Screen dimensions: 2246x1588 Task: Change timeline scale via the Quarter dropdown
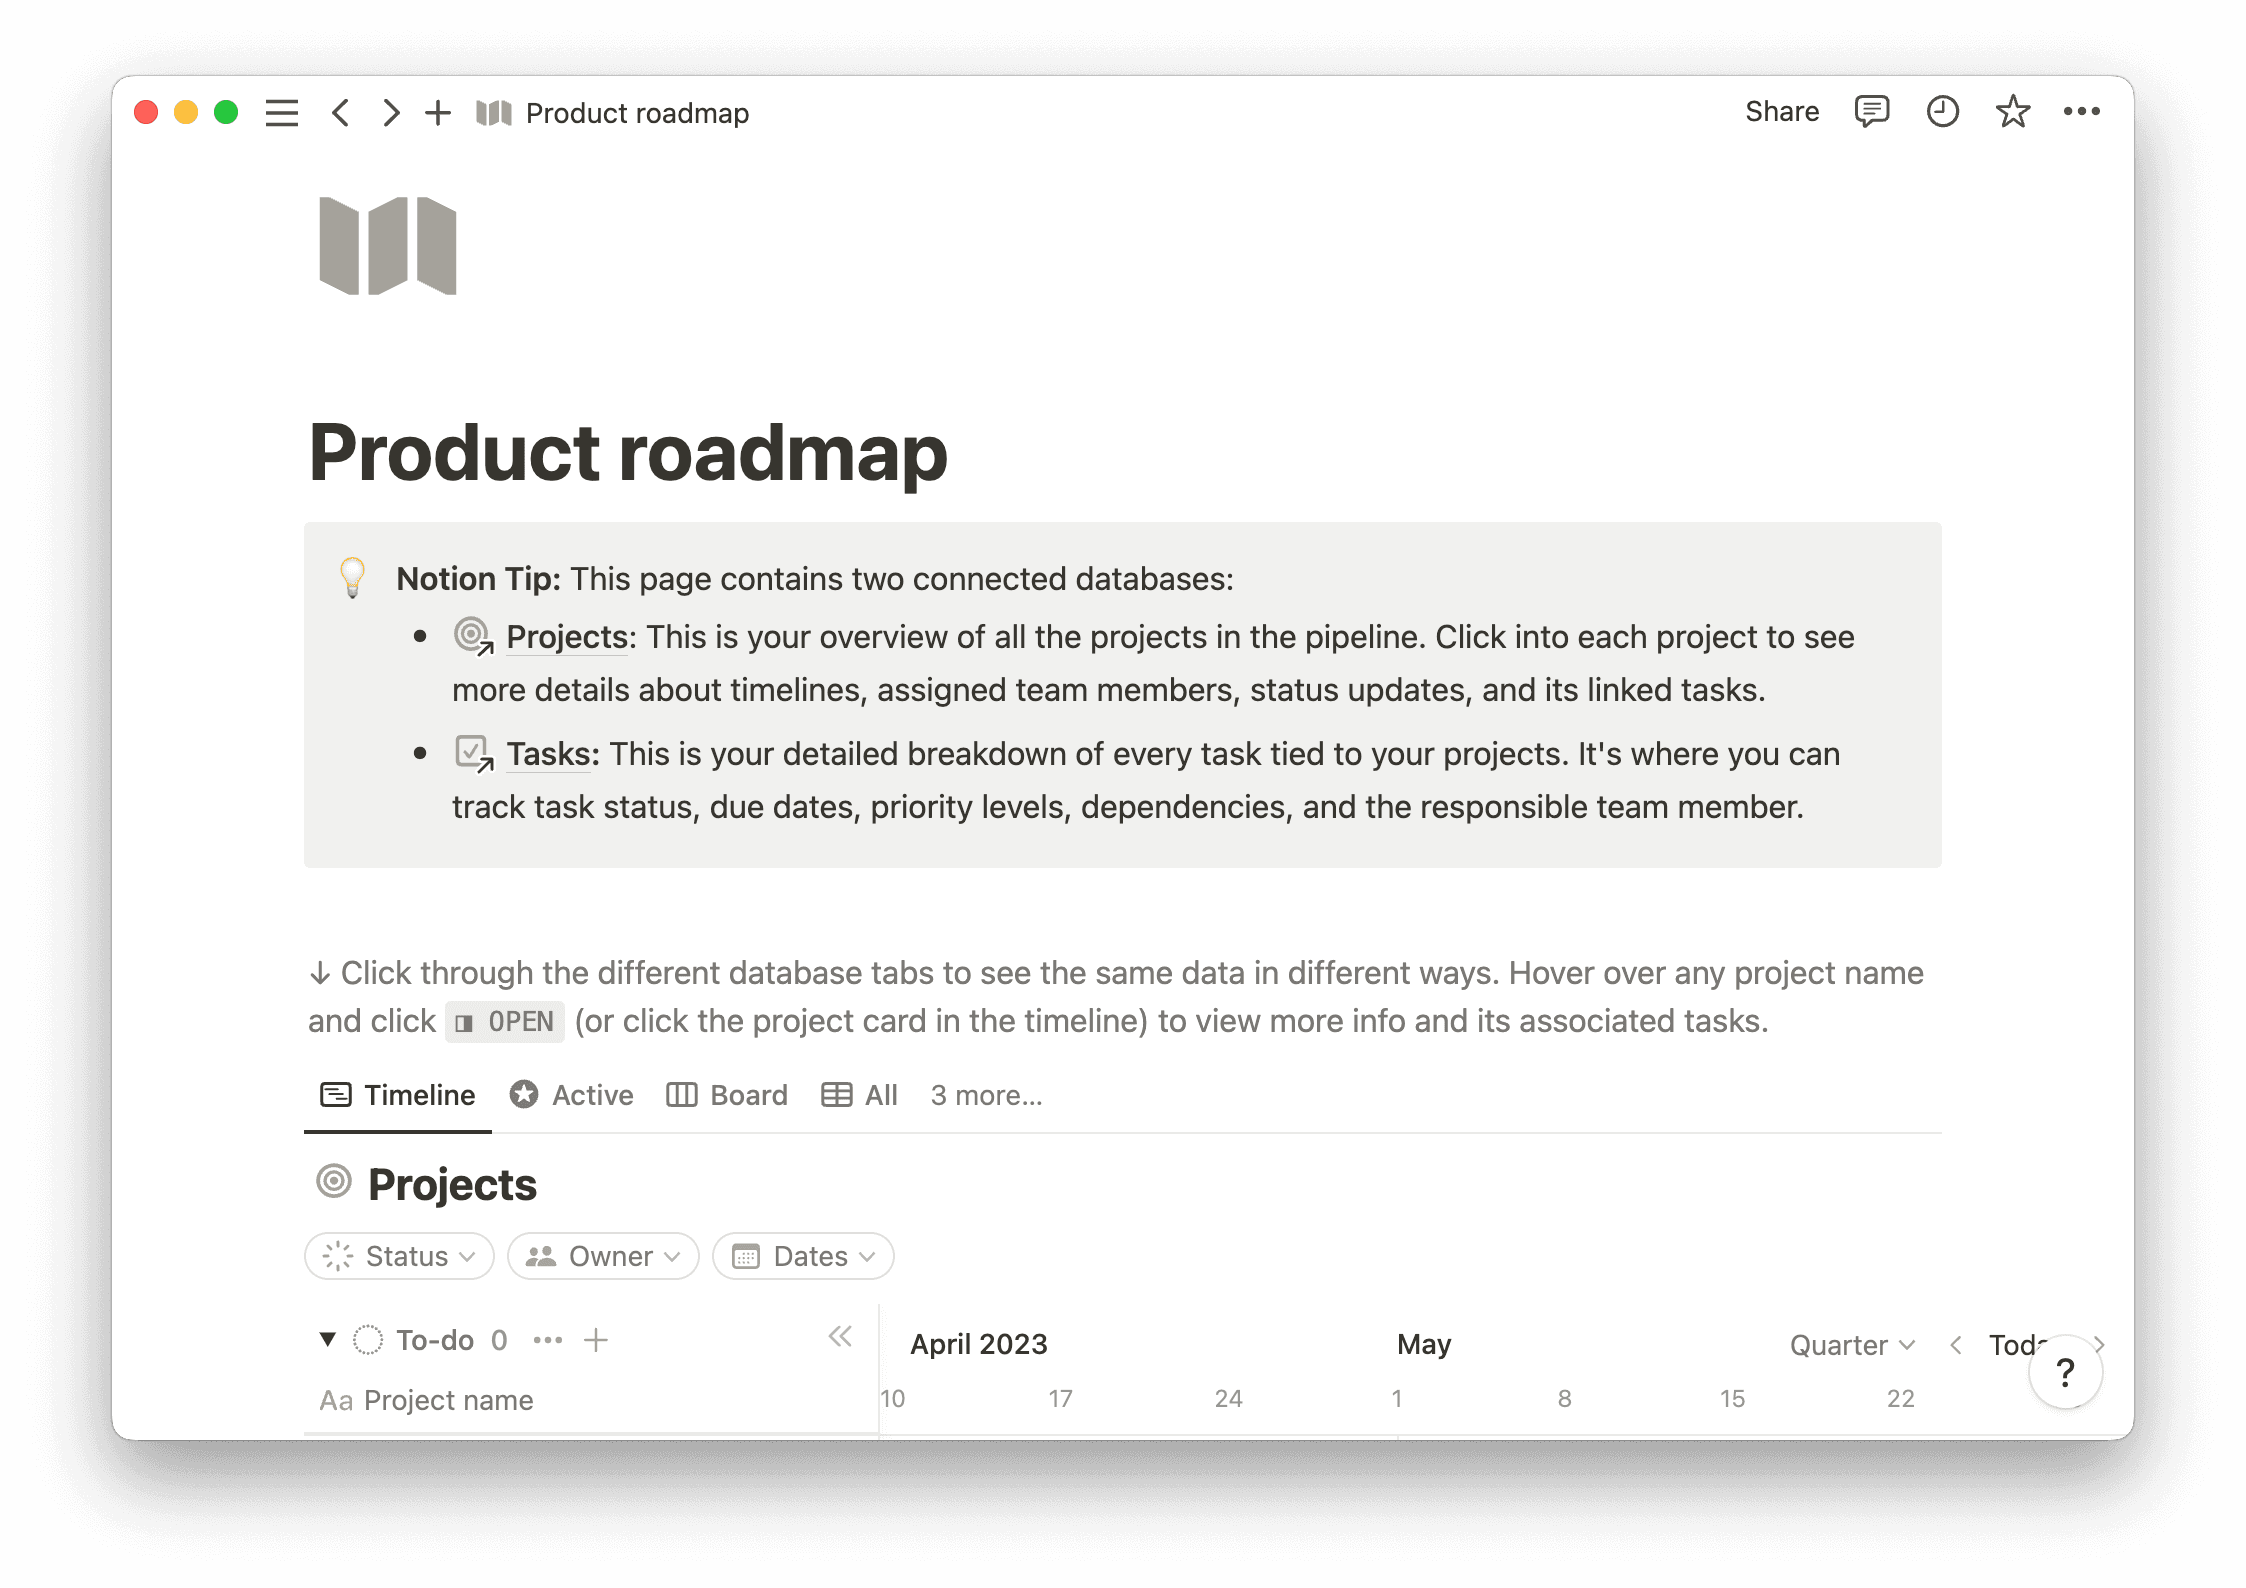(x=1850, y=1345)
